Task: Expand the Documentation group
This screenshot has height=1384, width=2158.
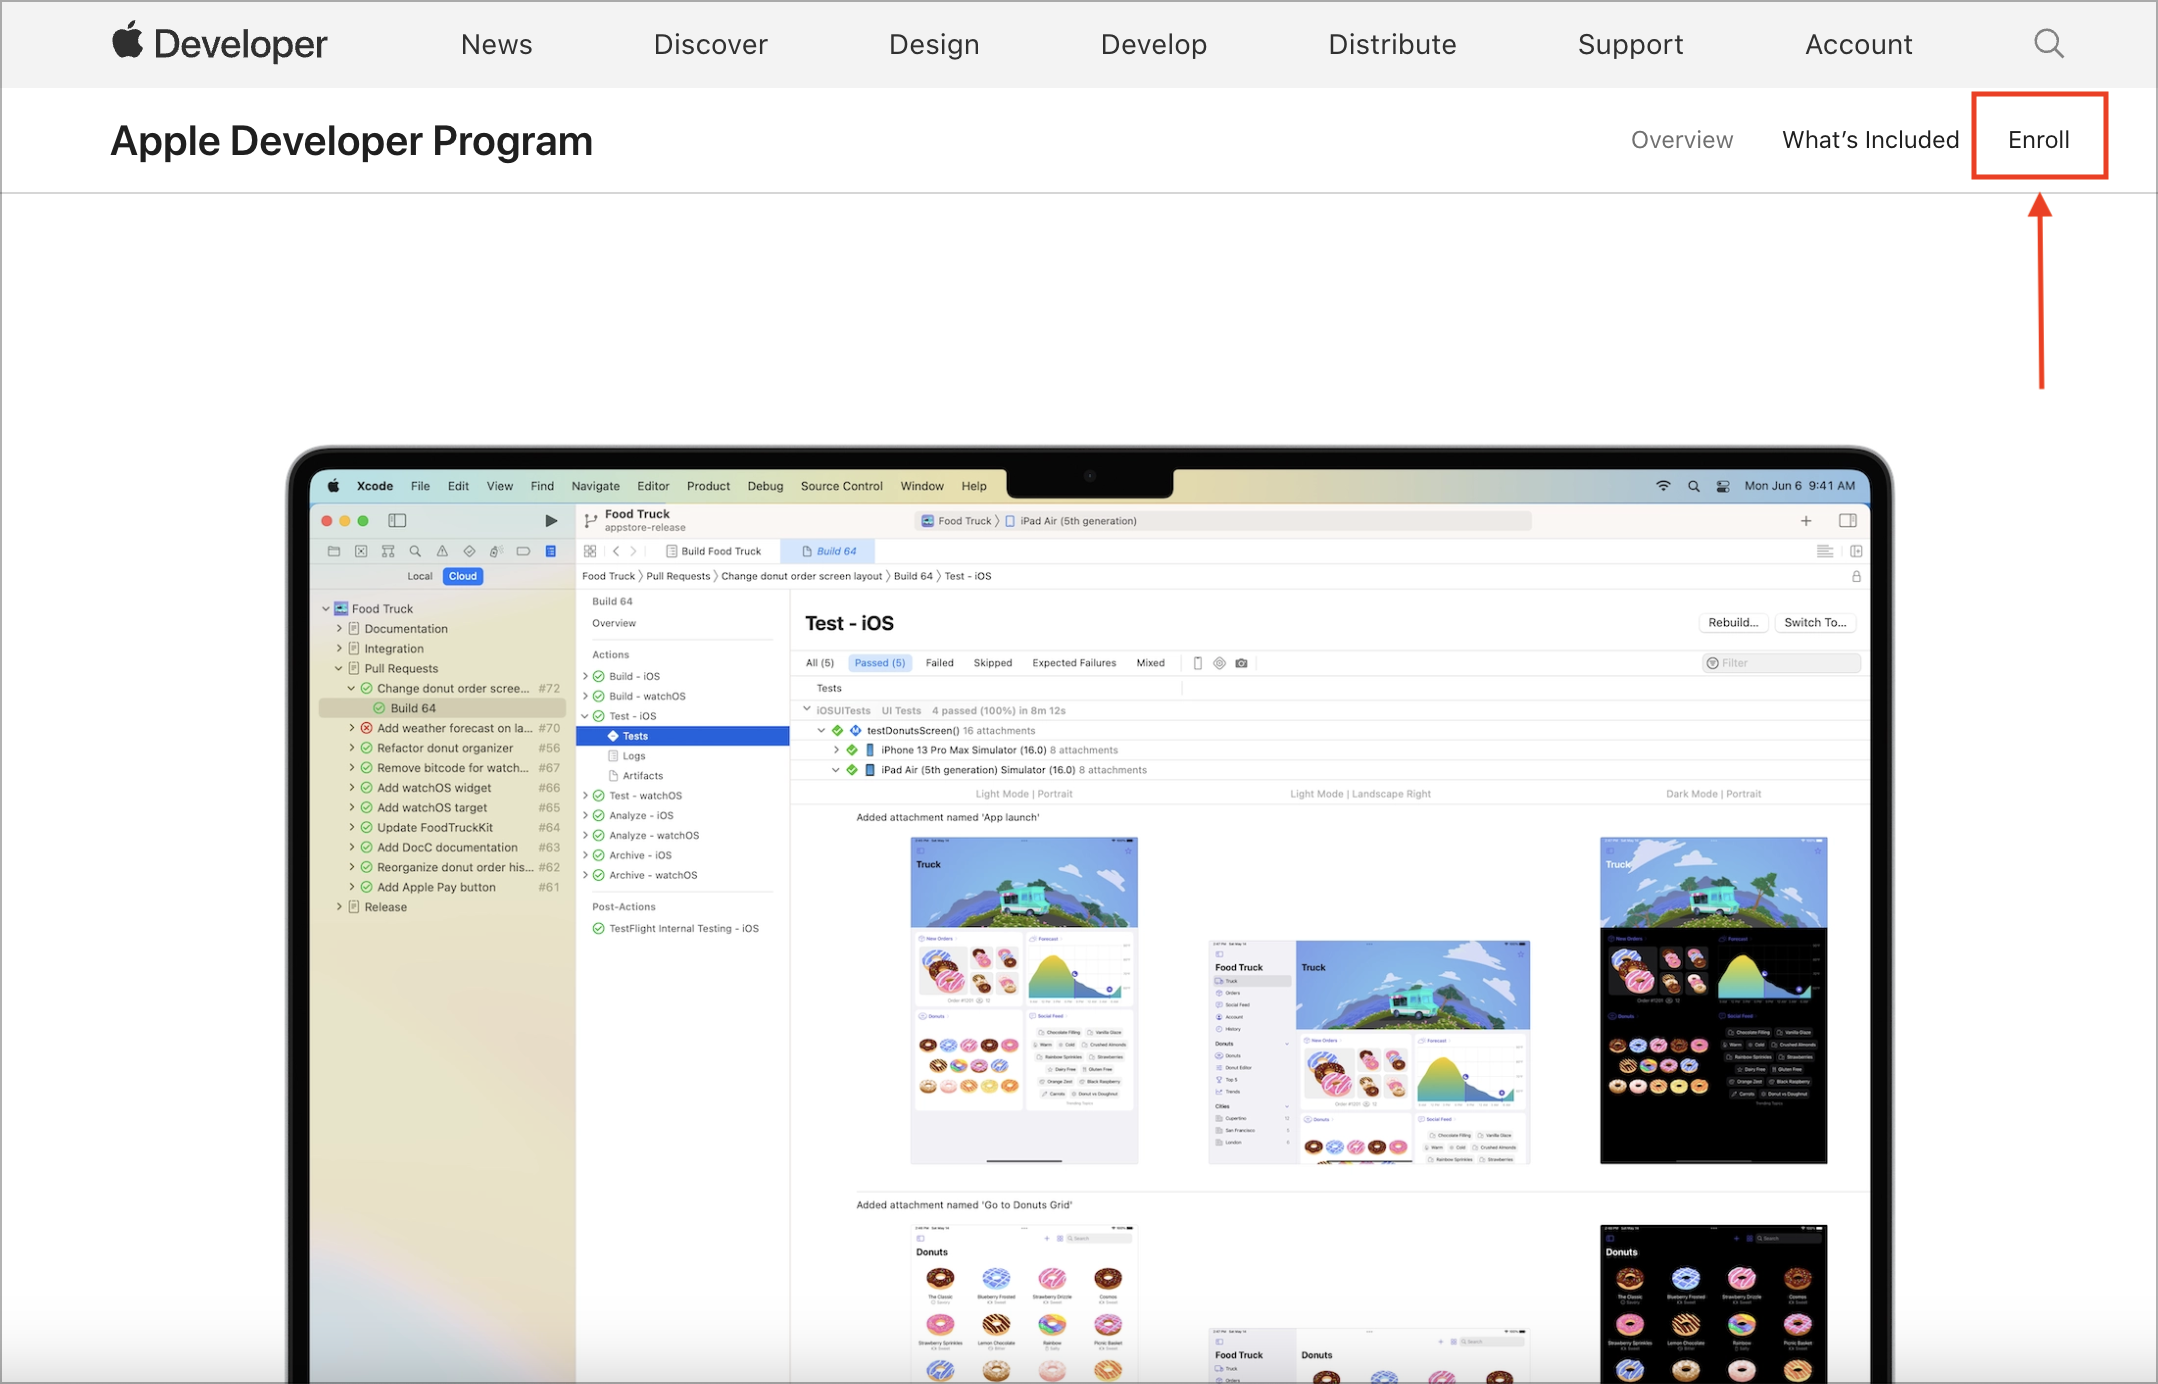Action: tap(339, 628)
